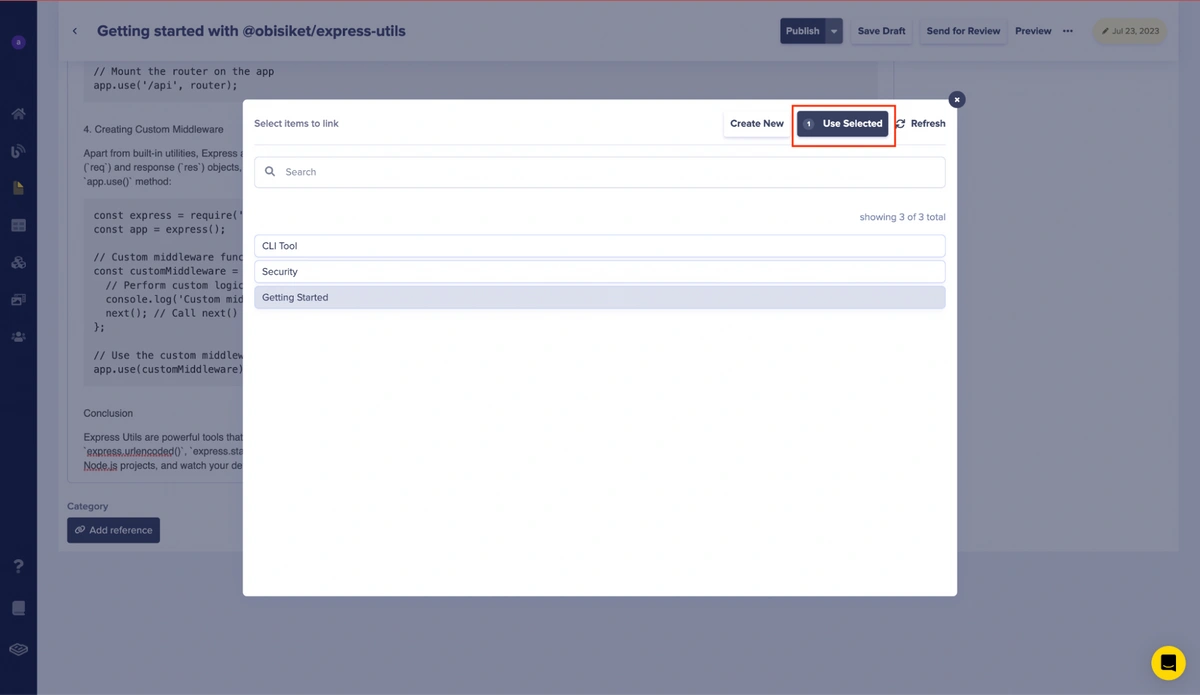Open the media gallery sidebar icon
This screenshot has width=1200, height=695.
(18, 300)
